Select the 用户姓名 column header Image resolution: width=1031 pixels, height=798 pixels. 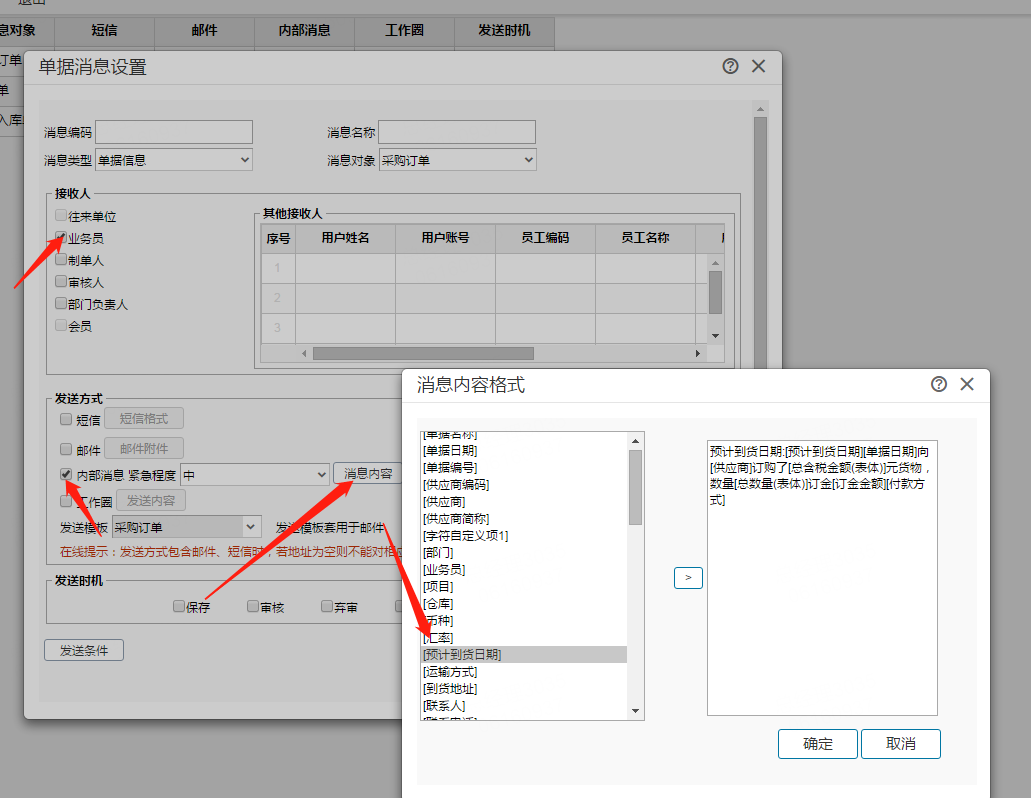(345, 238)
